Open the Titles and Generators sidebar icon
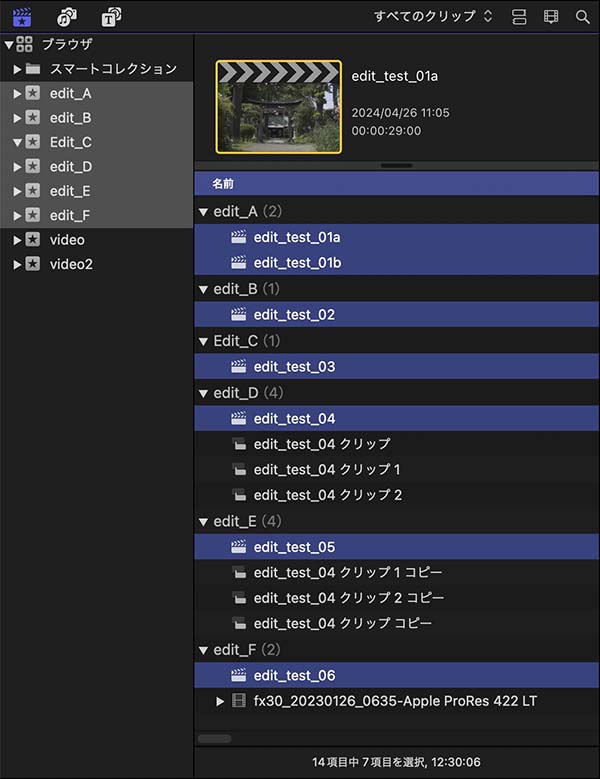 111,17
